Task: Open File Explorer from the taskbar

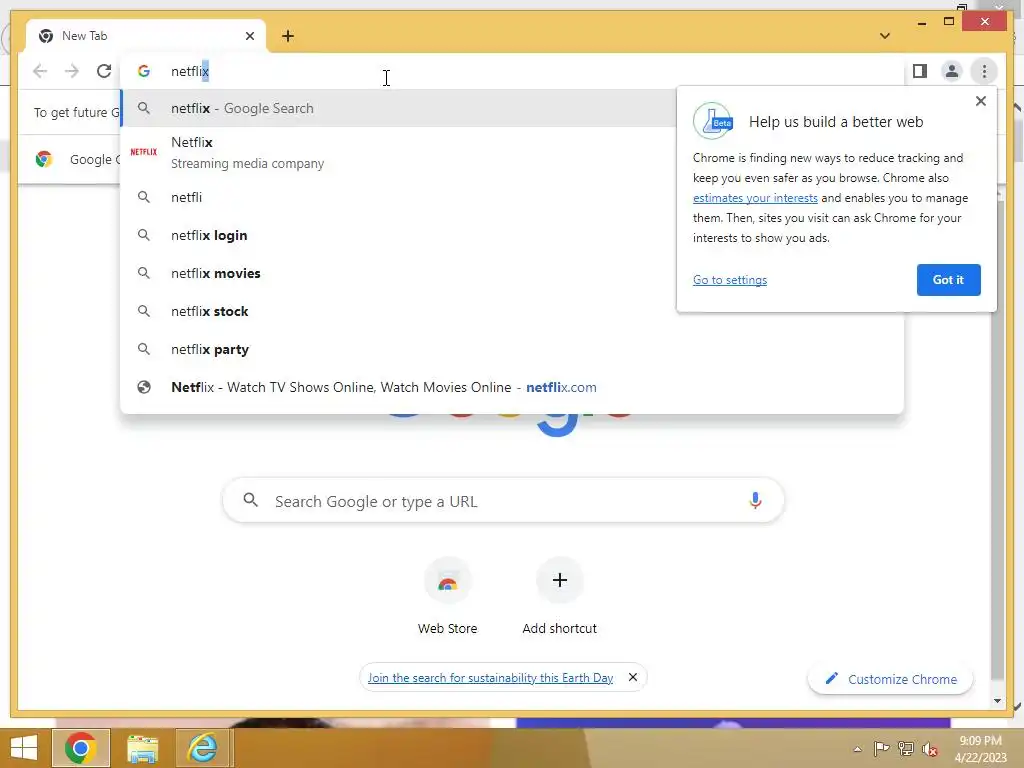Action: pos(142,748)
